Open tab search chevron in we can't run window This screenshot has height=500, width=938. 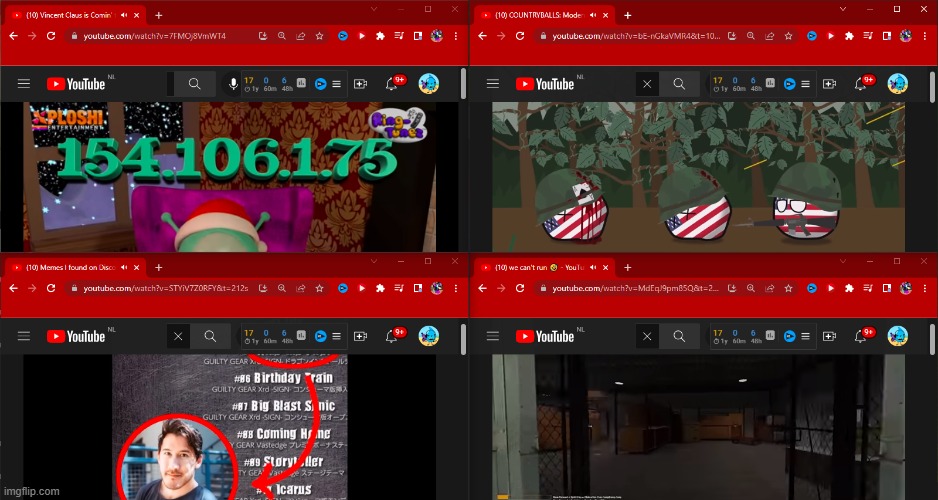[843, 261]
